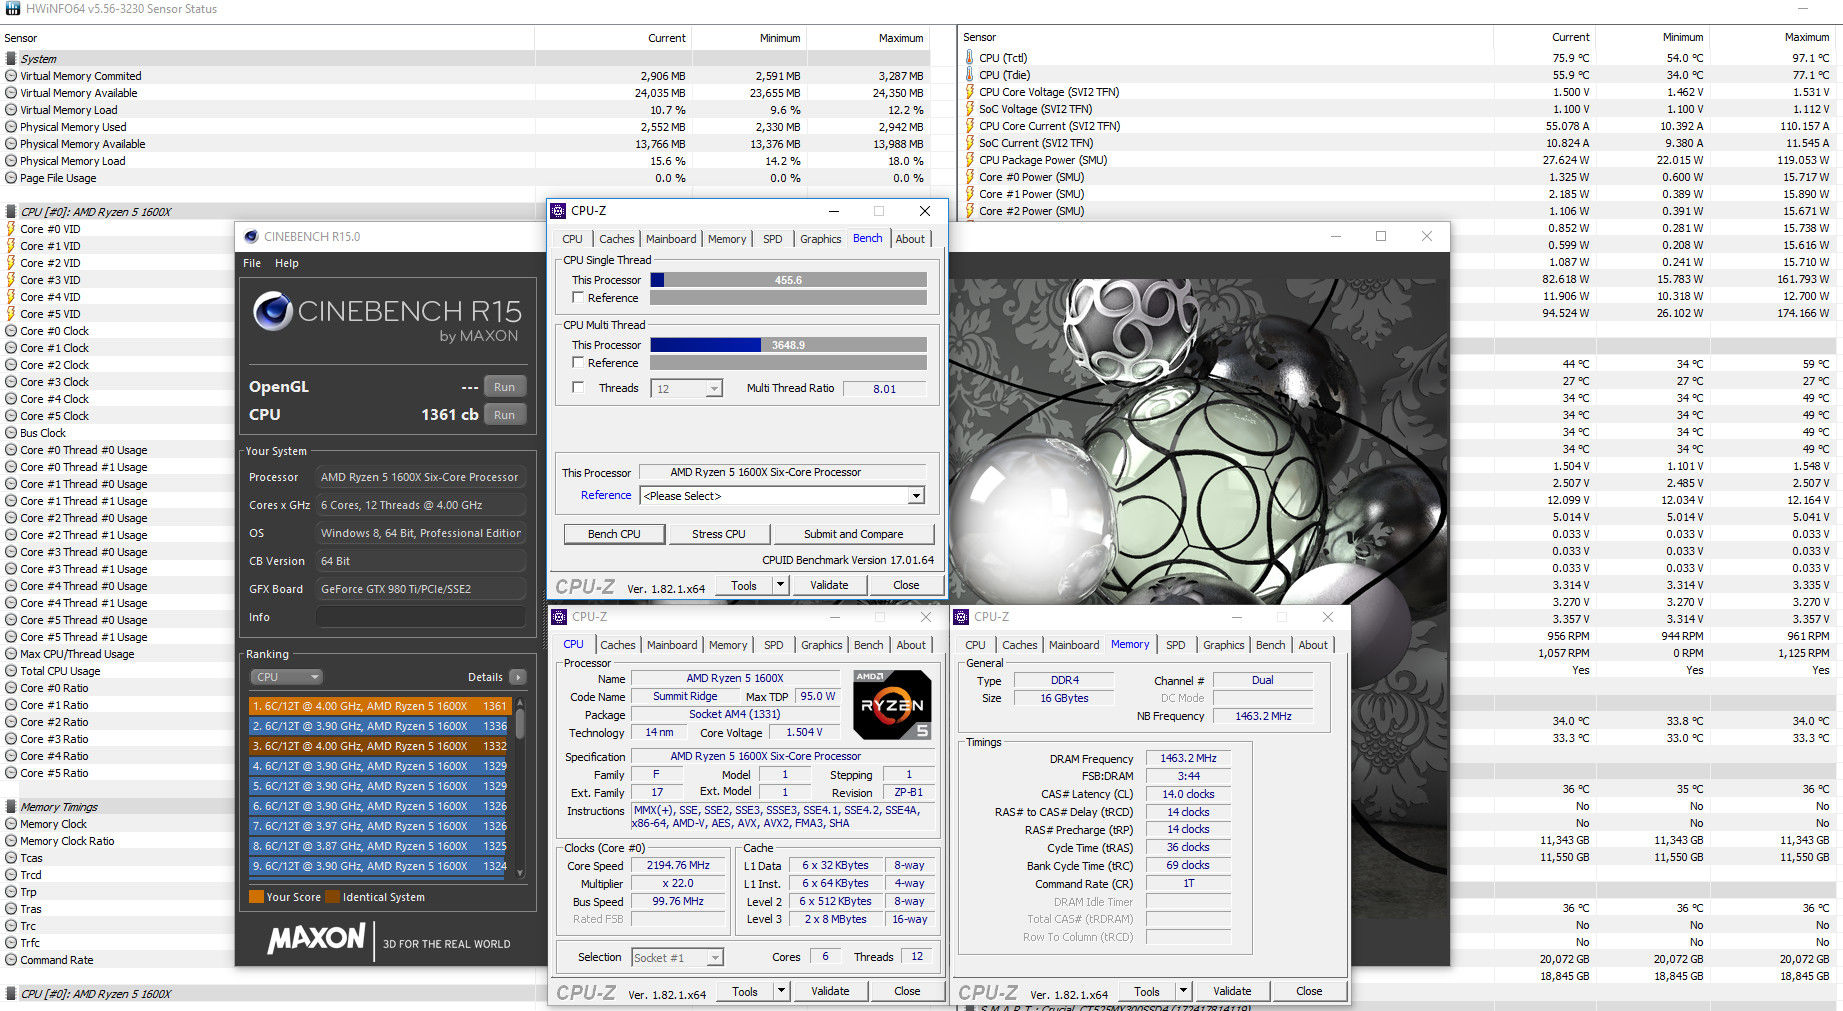The width and height of the screenshot is (1843, 1011).
Task: Click lightning icon beside CPU Package Power (SMU)
Action: pos(969,160)
